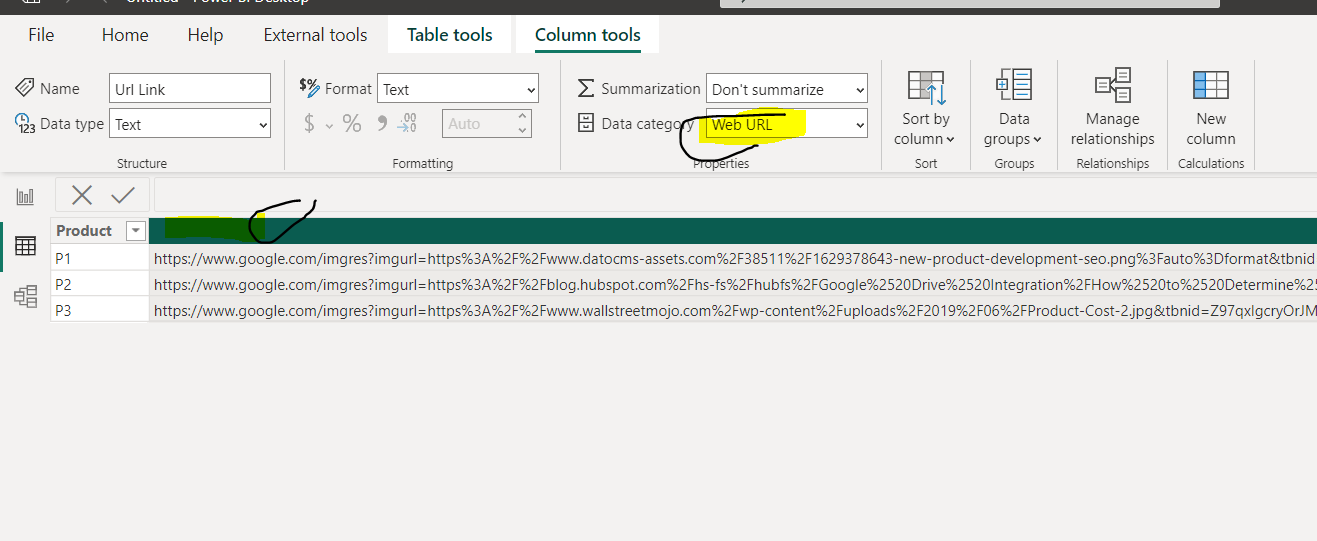Image resolution: width=1317 pixels, height=541 pixels.
Task: Click the Data groups button
Action: point(1013,108)
